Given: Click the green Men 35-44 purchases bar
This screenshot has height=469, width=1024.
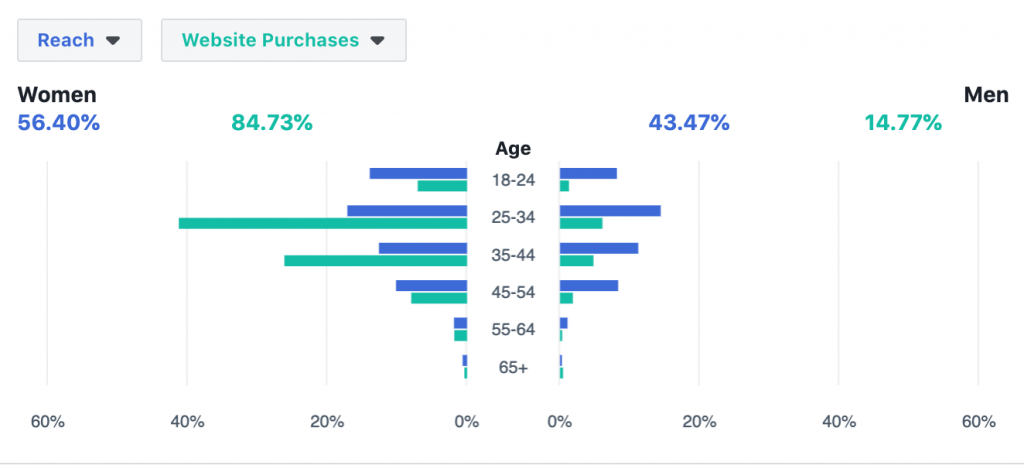Looking at the screenshot, I should (x=576, y=260).
